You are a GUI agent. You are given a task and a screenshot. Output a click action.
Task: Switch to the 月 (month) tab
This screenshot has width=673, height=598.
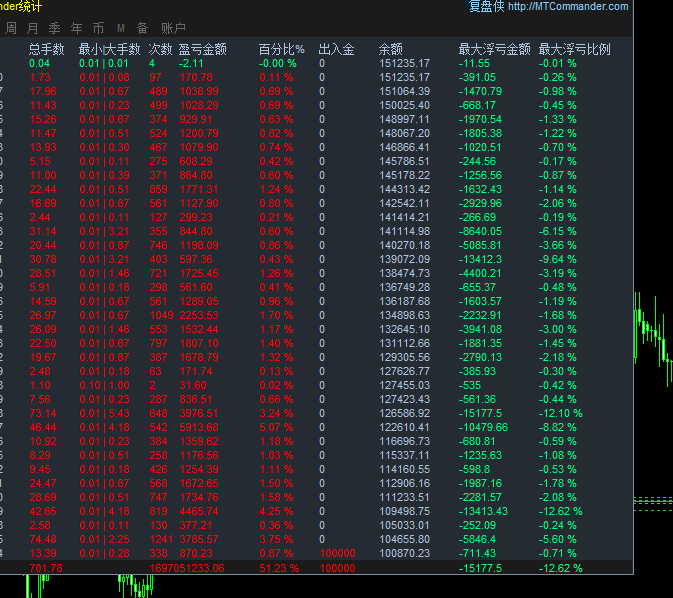click(33, 28)
